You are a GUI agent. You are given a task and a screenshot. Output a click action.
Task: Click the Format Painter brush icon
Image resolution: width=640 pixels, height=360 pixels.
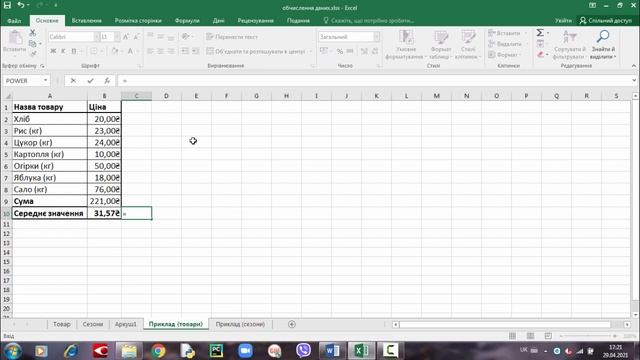(x=33, y=53)
